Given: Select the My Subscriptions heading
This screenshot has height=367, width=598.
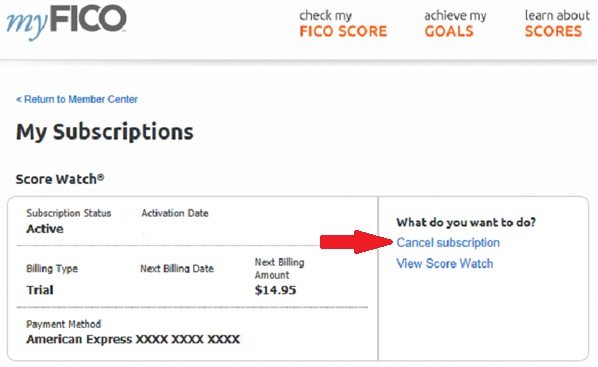Looking at the screenshot, I should click(104, 132).
